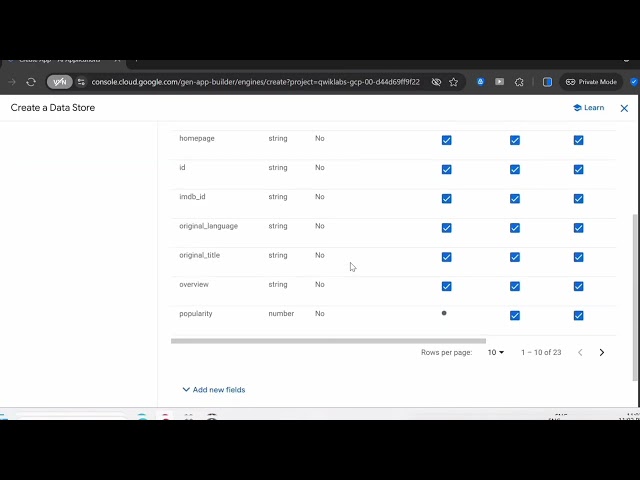Click the No value in overview row
Image resolution: width=640 pixels, height=480 pixels.
(x=320, y=284)
